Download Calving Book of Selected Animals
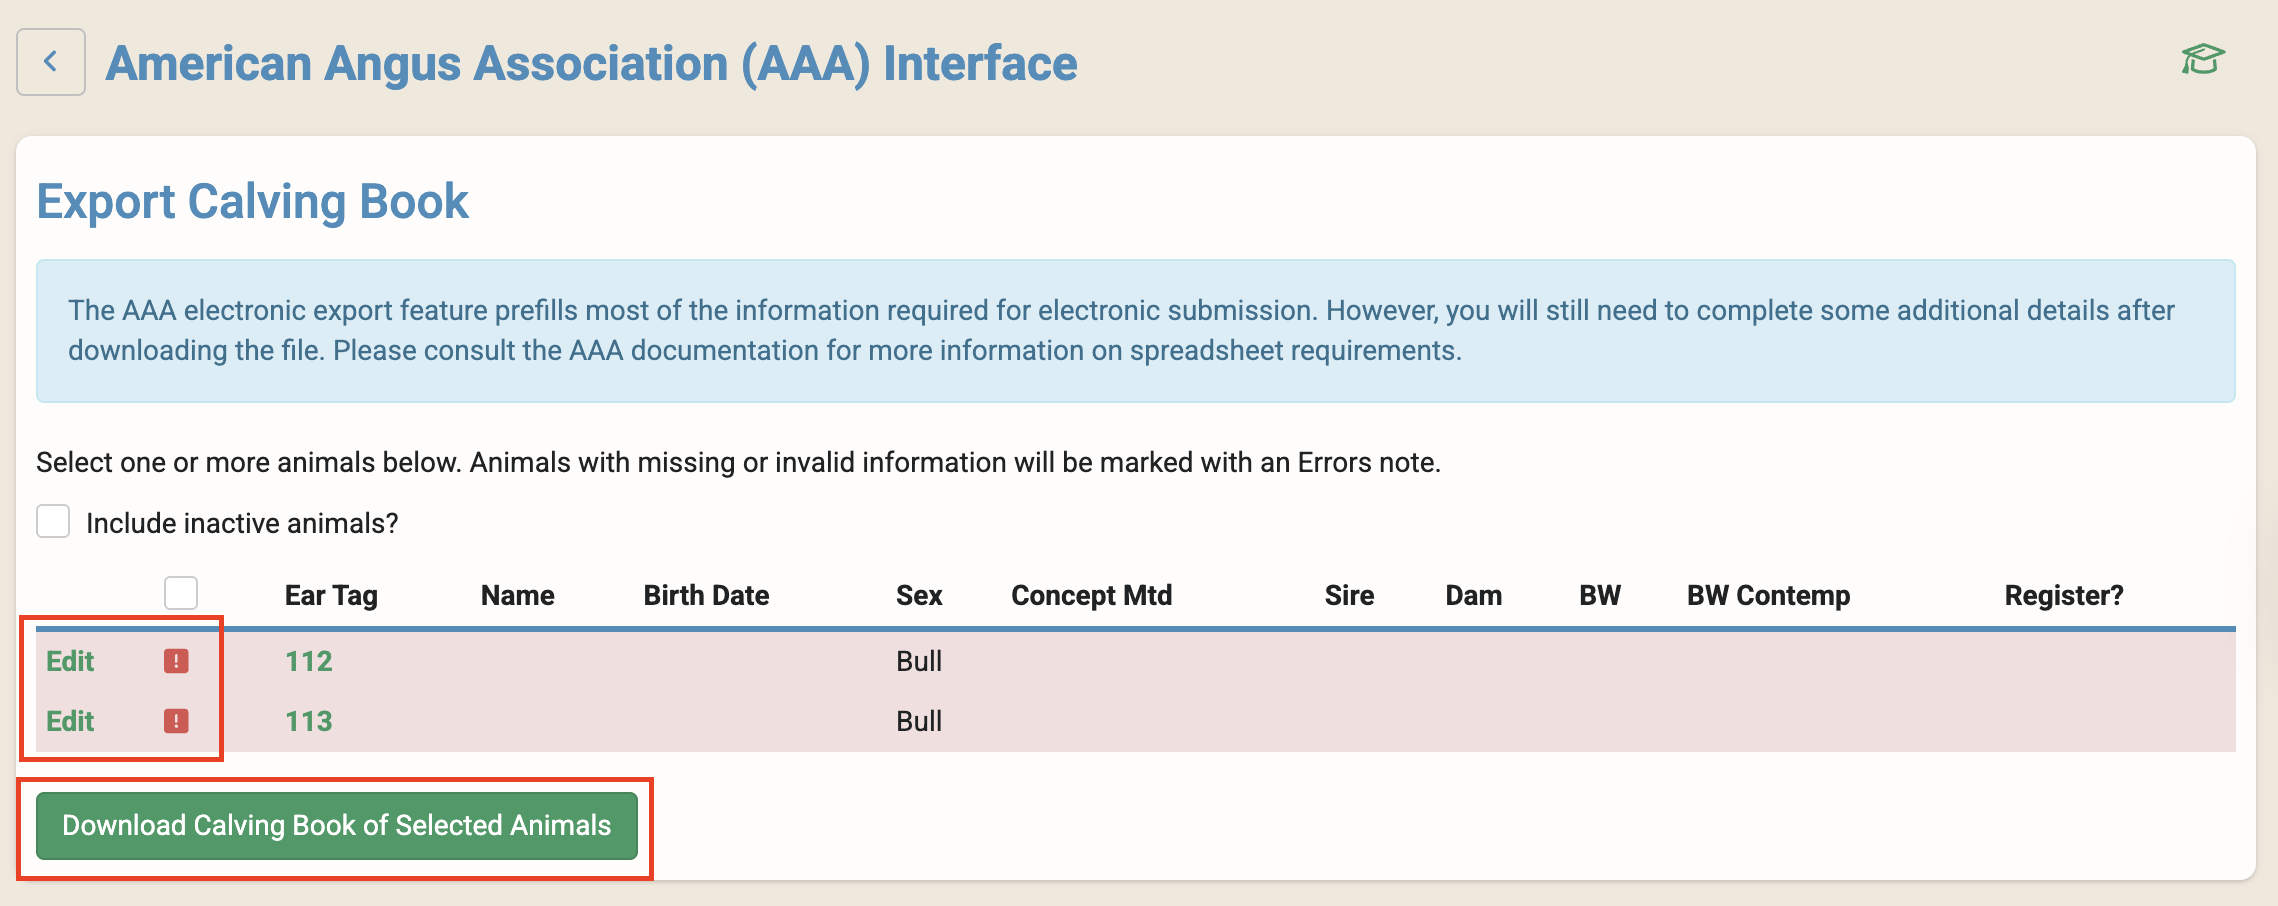Viewport: 2278px width, 906px height. click(336, 826)
